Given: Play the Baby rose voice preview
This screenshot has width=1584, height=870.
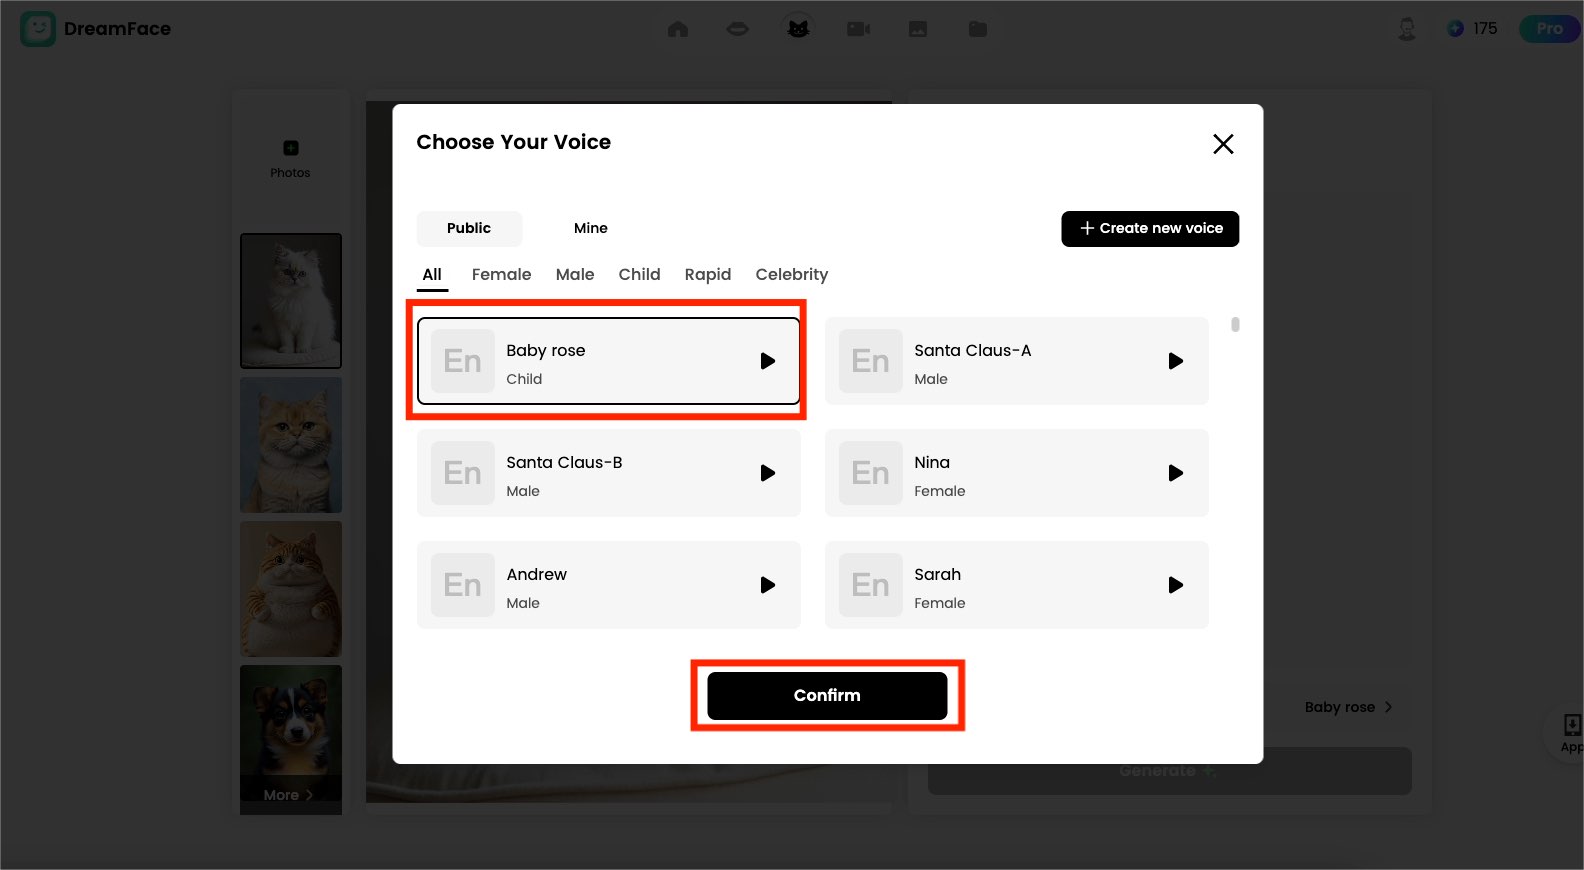Looking at the screenshot, I should coord(767,361).
